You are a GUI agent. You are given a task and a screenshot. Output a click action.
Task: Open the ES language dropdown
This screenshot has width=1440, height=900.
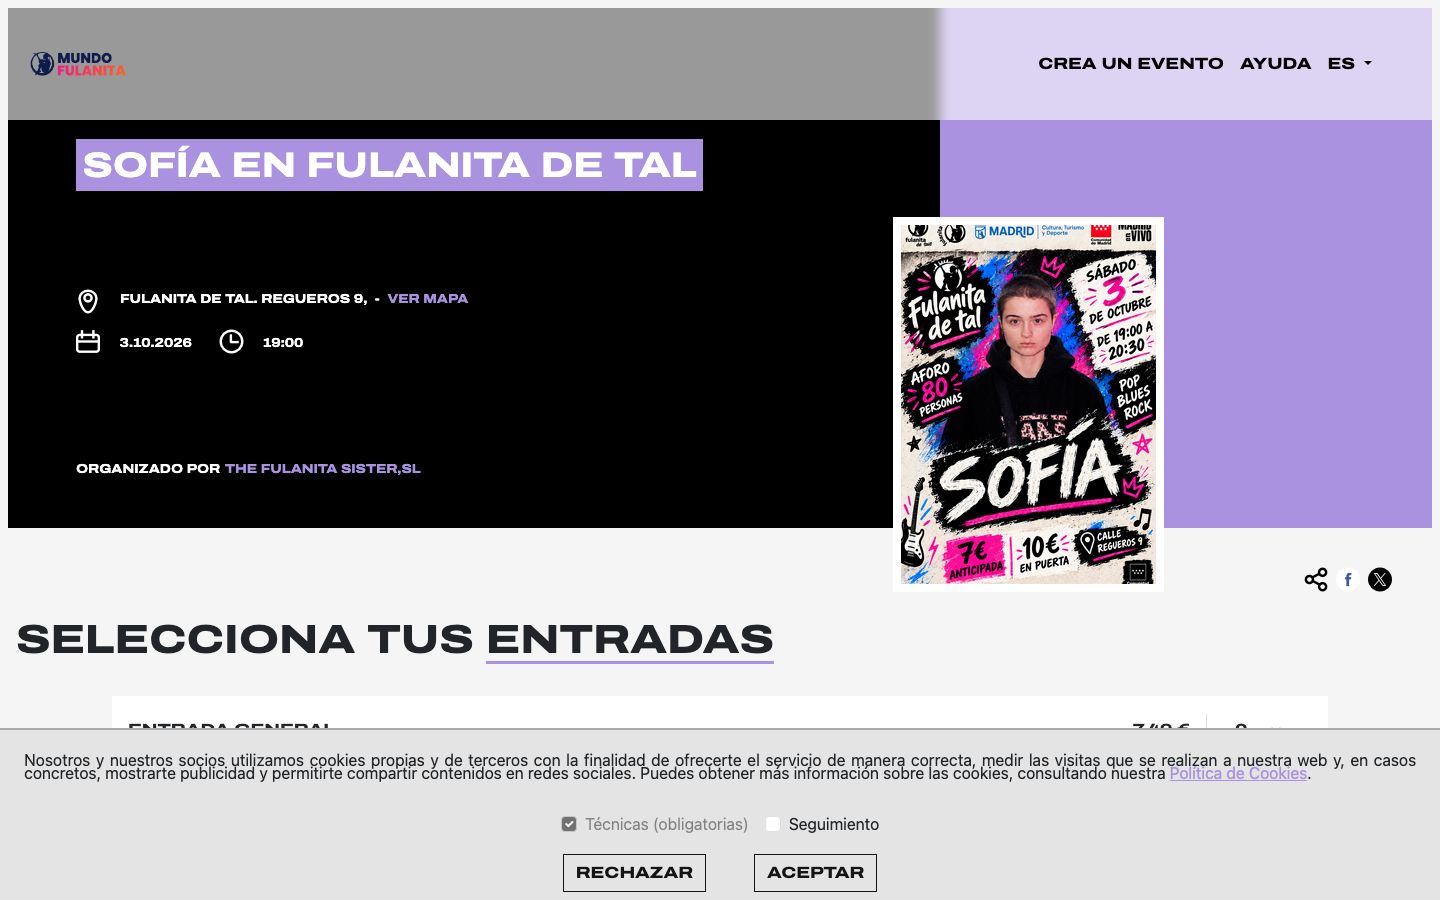tap(1349, 63)
